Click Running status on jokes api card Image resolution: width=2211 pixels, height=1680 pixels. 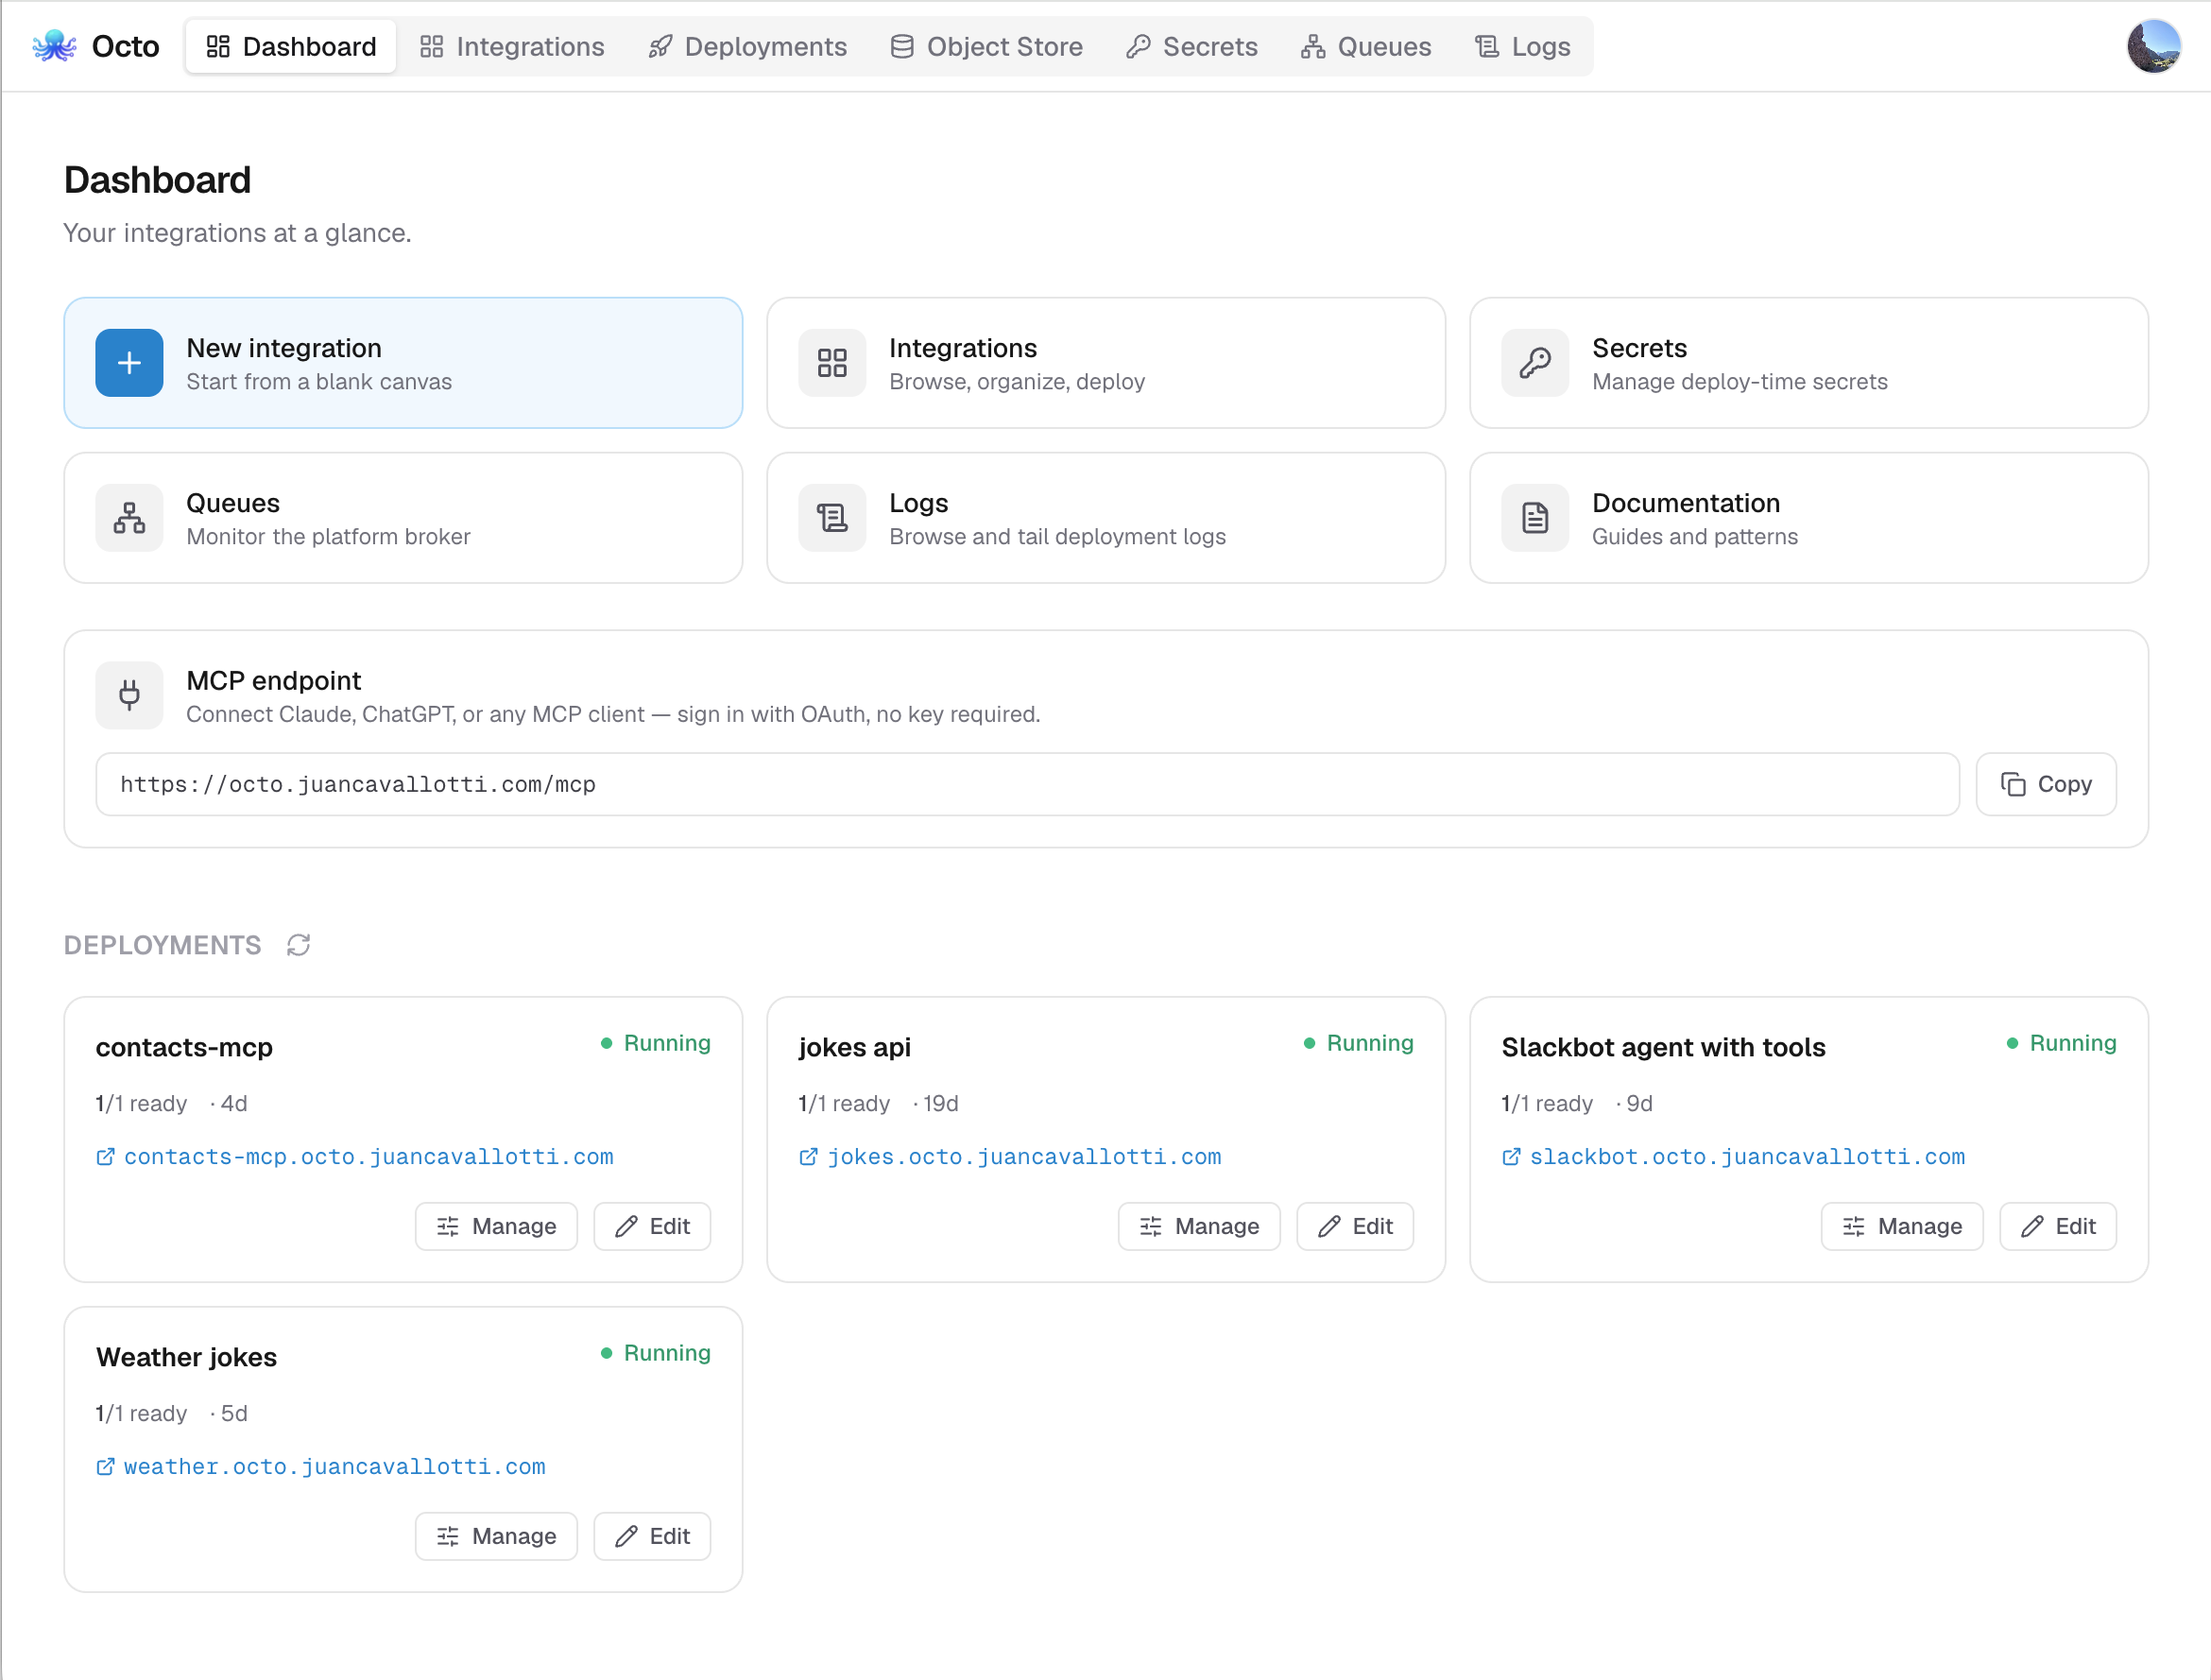pos(1359,1043)
